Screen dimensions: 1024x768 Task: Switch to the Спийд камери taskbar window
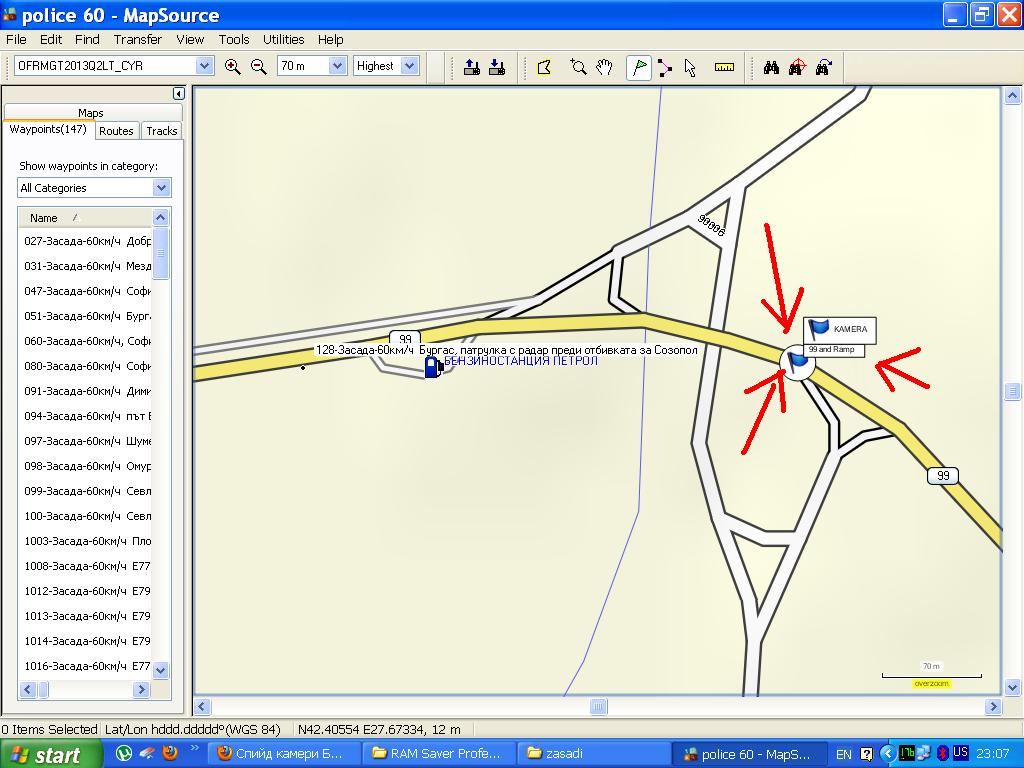coord(284,754)
